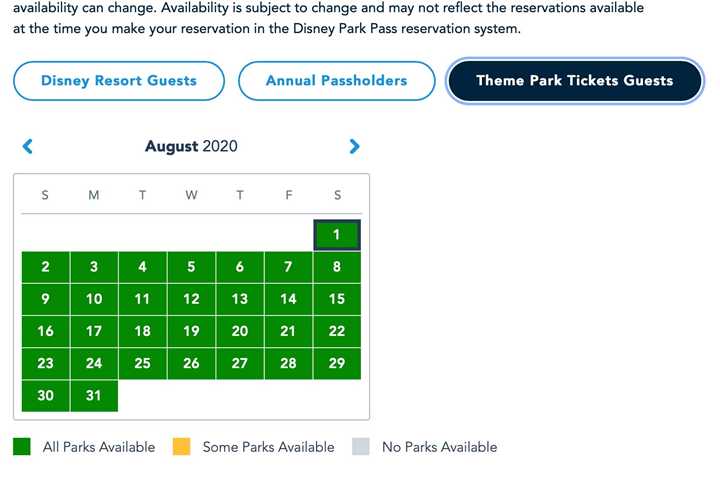Choose August 19 on calendar
The width and height of the screenshot is (720, 480).
(x=191, y=331)
